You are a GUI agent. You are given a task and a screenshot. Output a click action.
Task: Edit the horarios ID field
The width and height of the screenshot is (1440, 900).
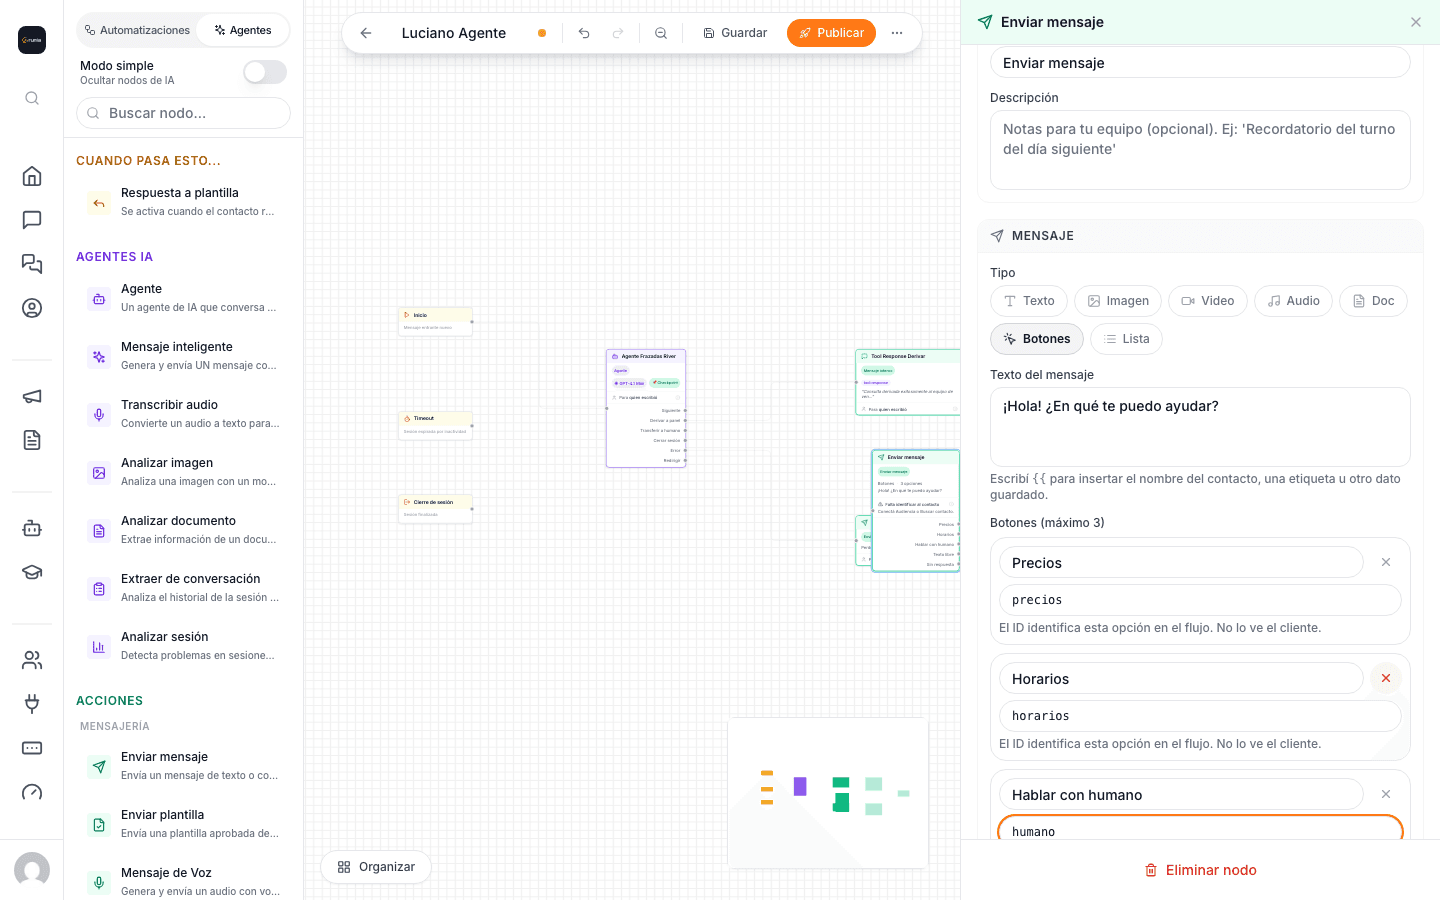pyautogui.click(x=1200, y=716)
